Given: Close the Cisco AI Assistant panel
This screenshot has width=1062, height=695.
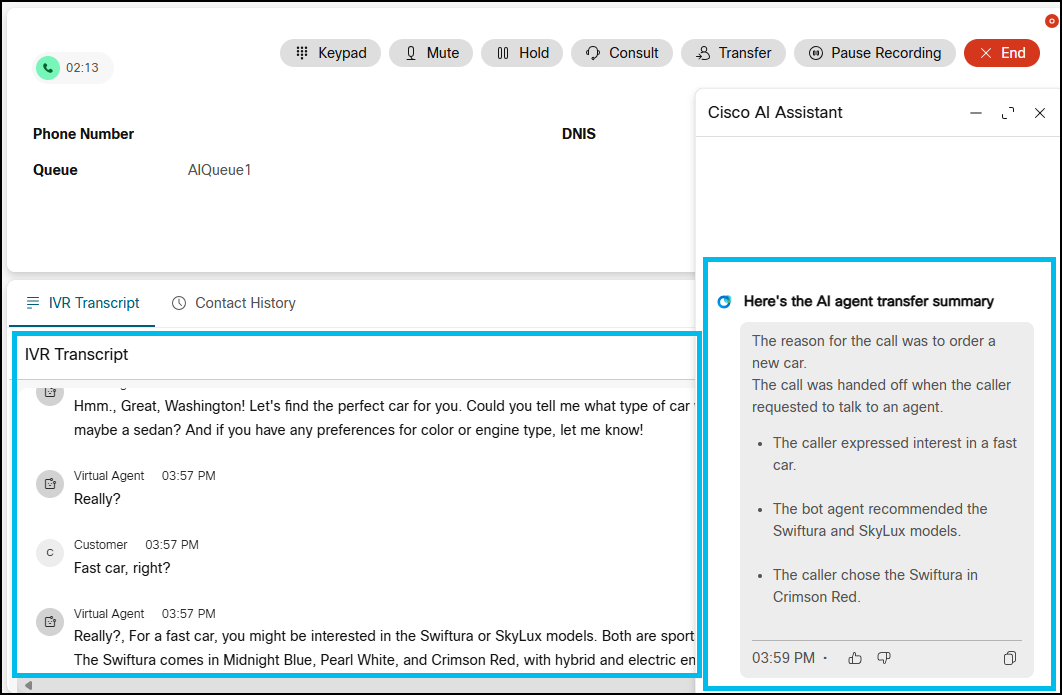Looking at the screenshot, I should pos(1040,113).
